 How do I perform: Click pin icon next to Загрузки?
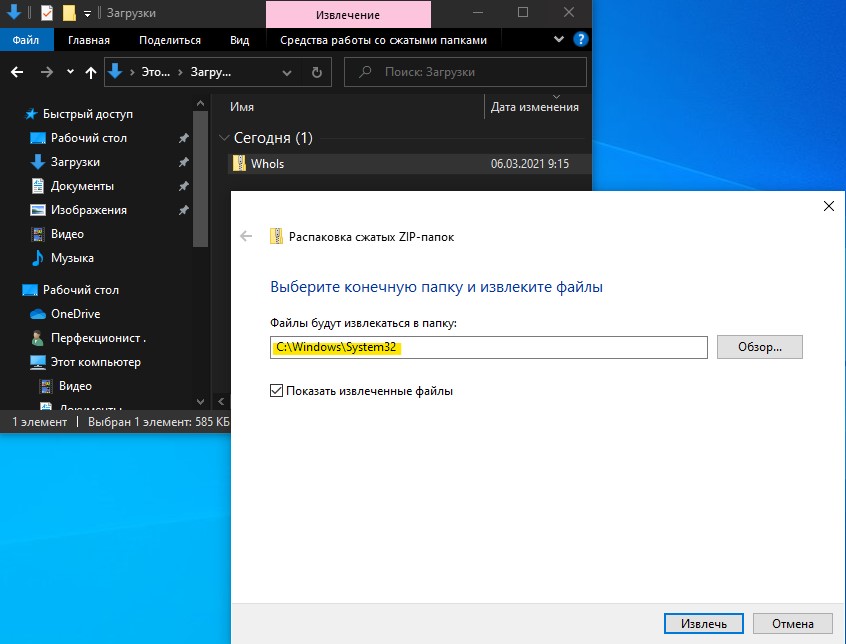click(x=183, y=162)
